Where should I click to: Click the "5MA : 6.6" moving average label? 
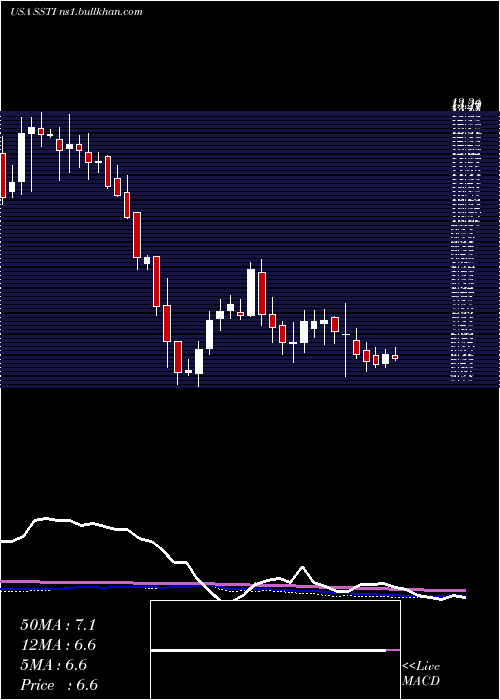point(53,665)
